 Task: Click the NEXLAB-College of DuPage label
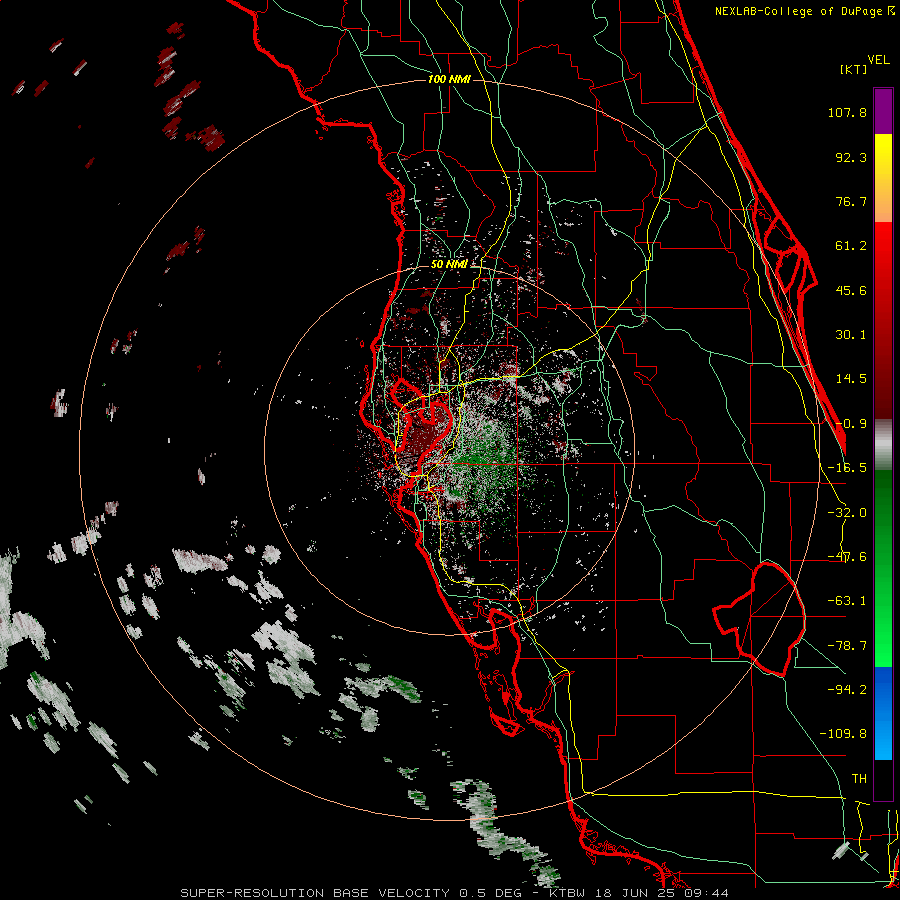805,11
